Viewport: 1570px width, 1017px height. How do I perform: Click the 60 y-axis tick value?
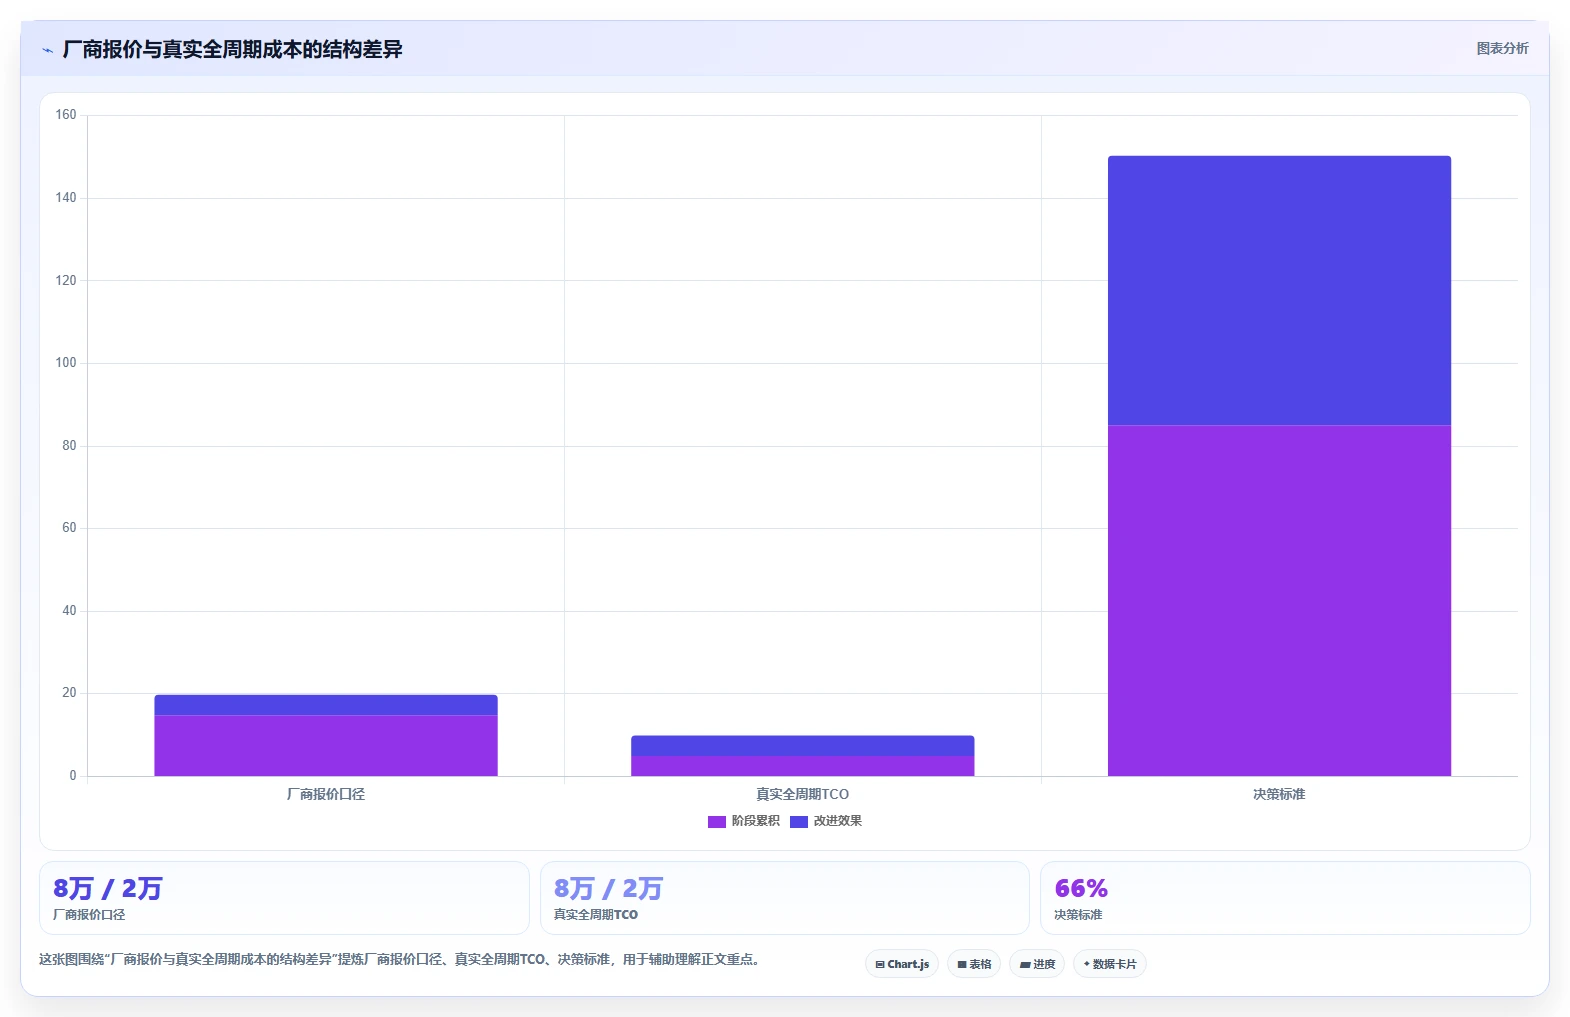(69, 528)
